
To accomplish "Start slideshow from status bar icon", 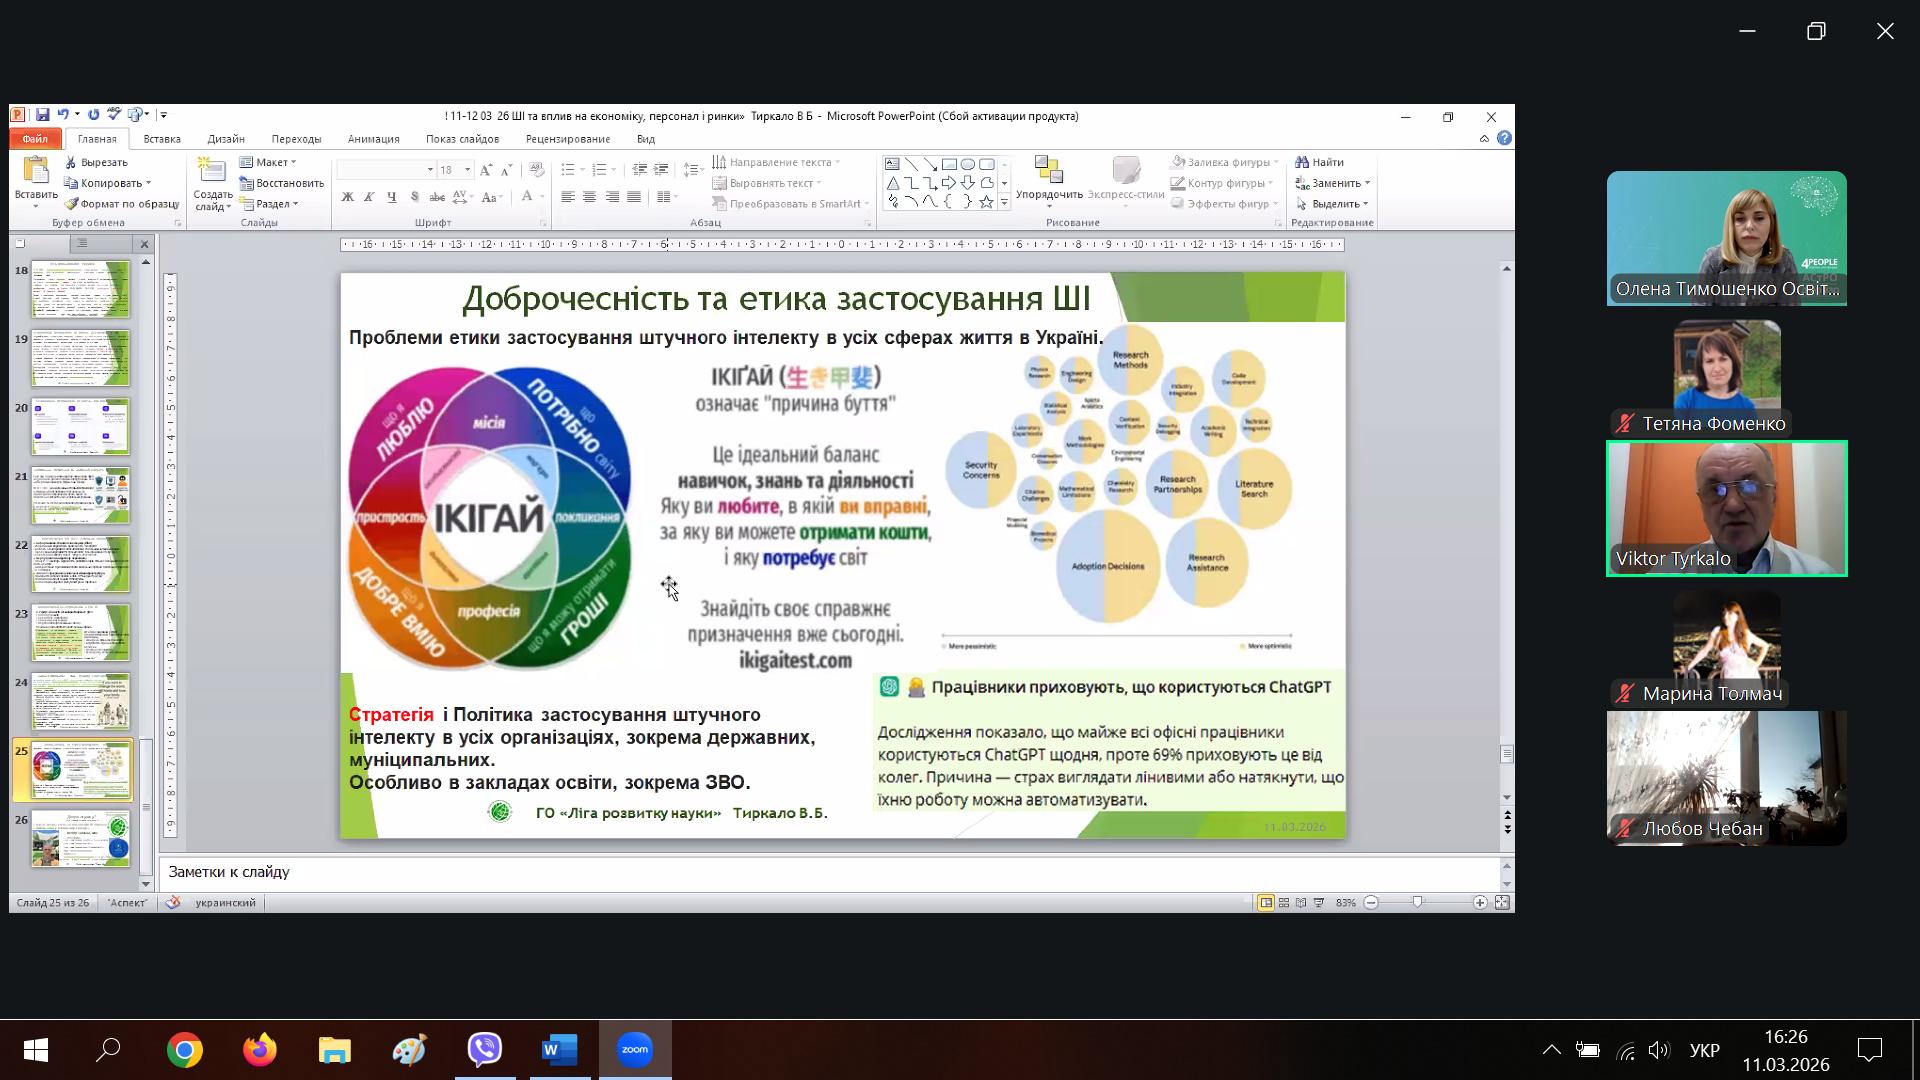I will 1319,903.
